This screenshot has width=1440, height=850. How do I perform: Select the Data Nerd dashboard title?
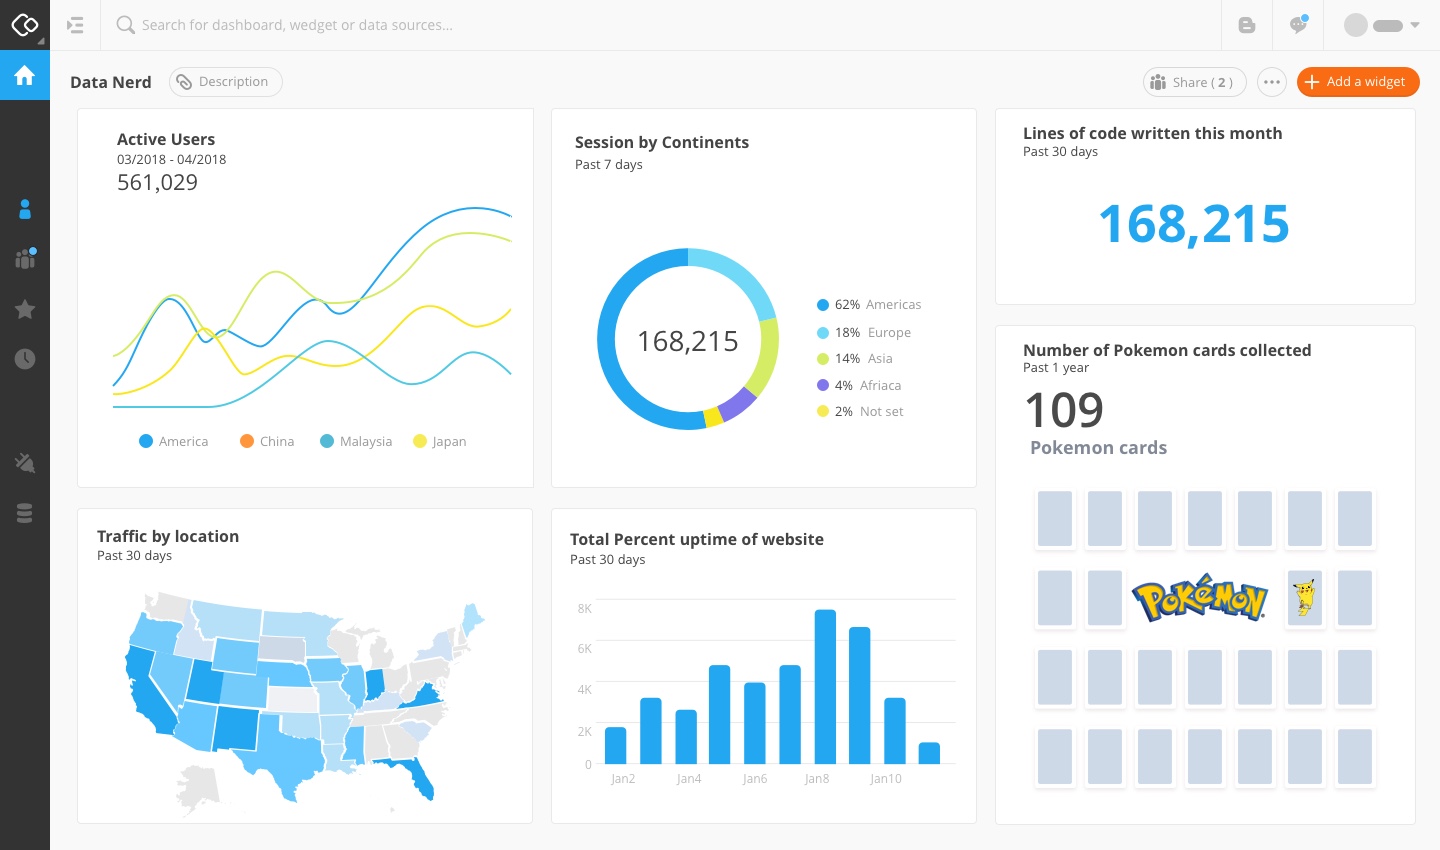tap(110, 82)
